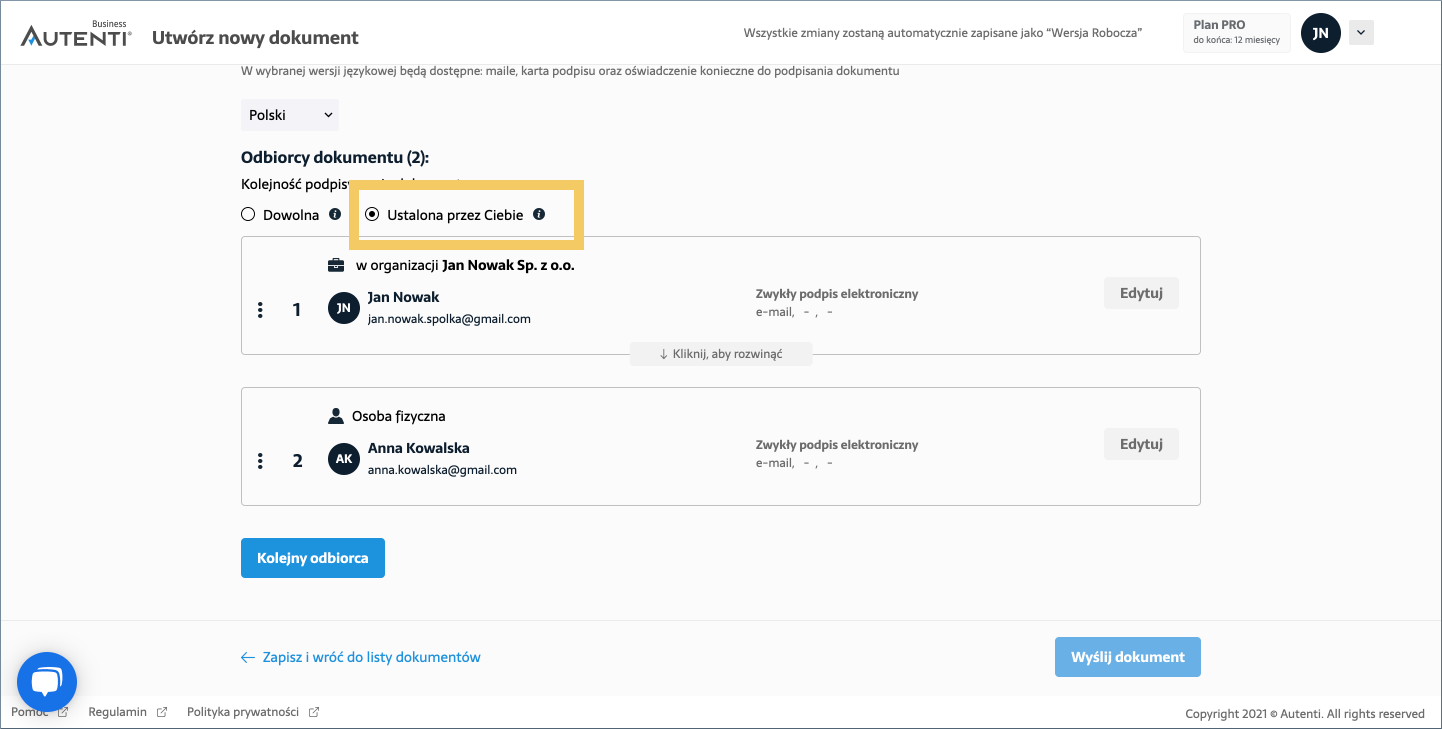Screen dimensions: 1442x729
Task: Click the JN avatar of Jan Nowak
Action: [344, 308]
